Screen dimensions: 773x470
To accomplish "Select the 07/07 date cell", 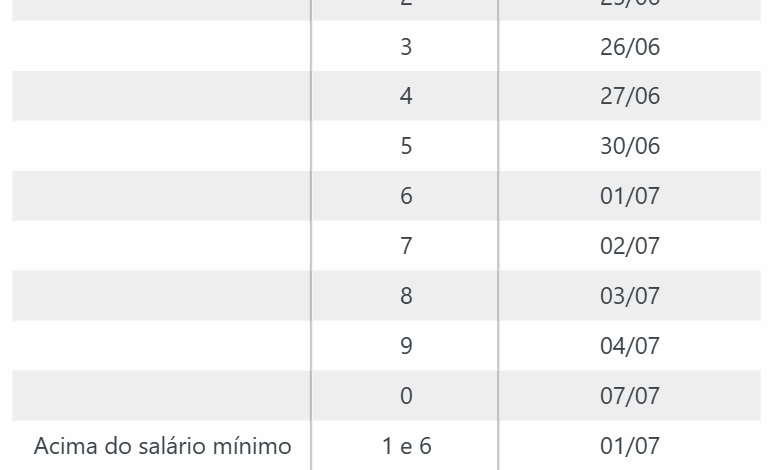I will (630, 396).
